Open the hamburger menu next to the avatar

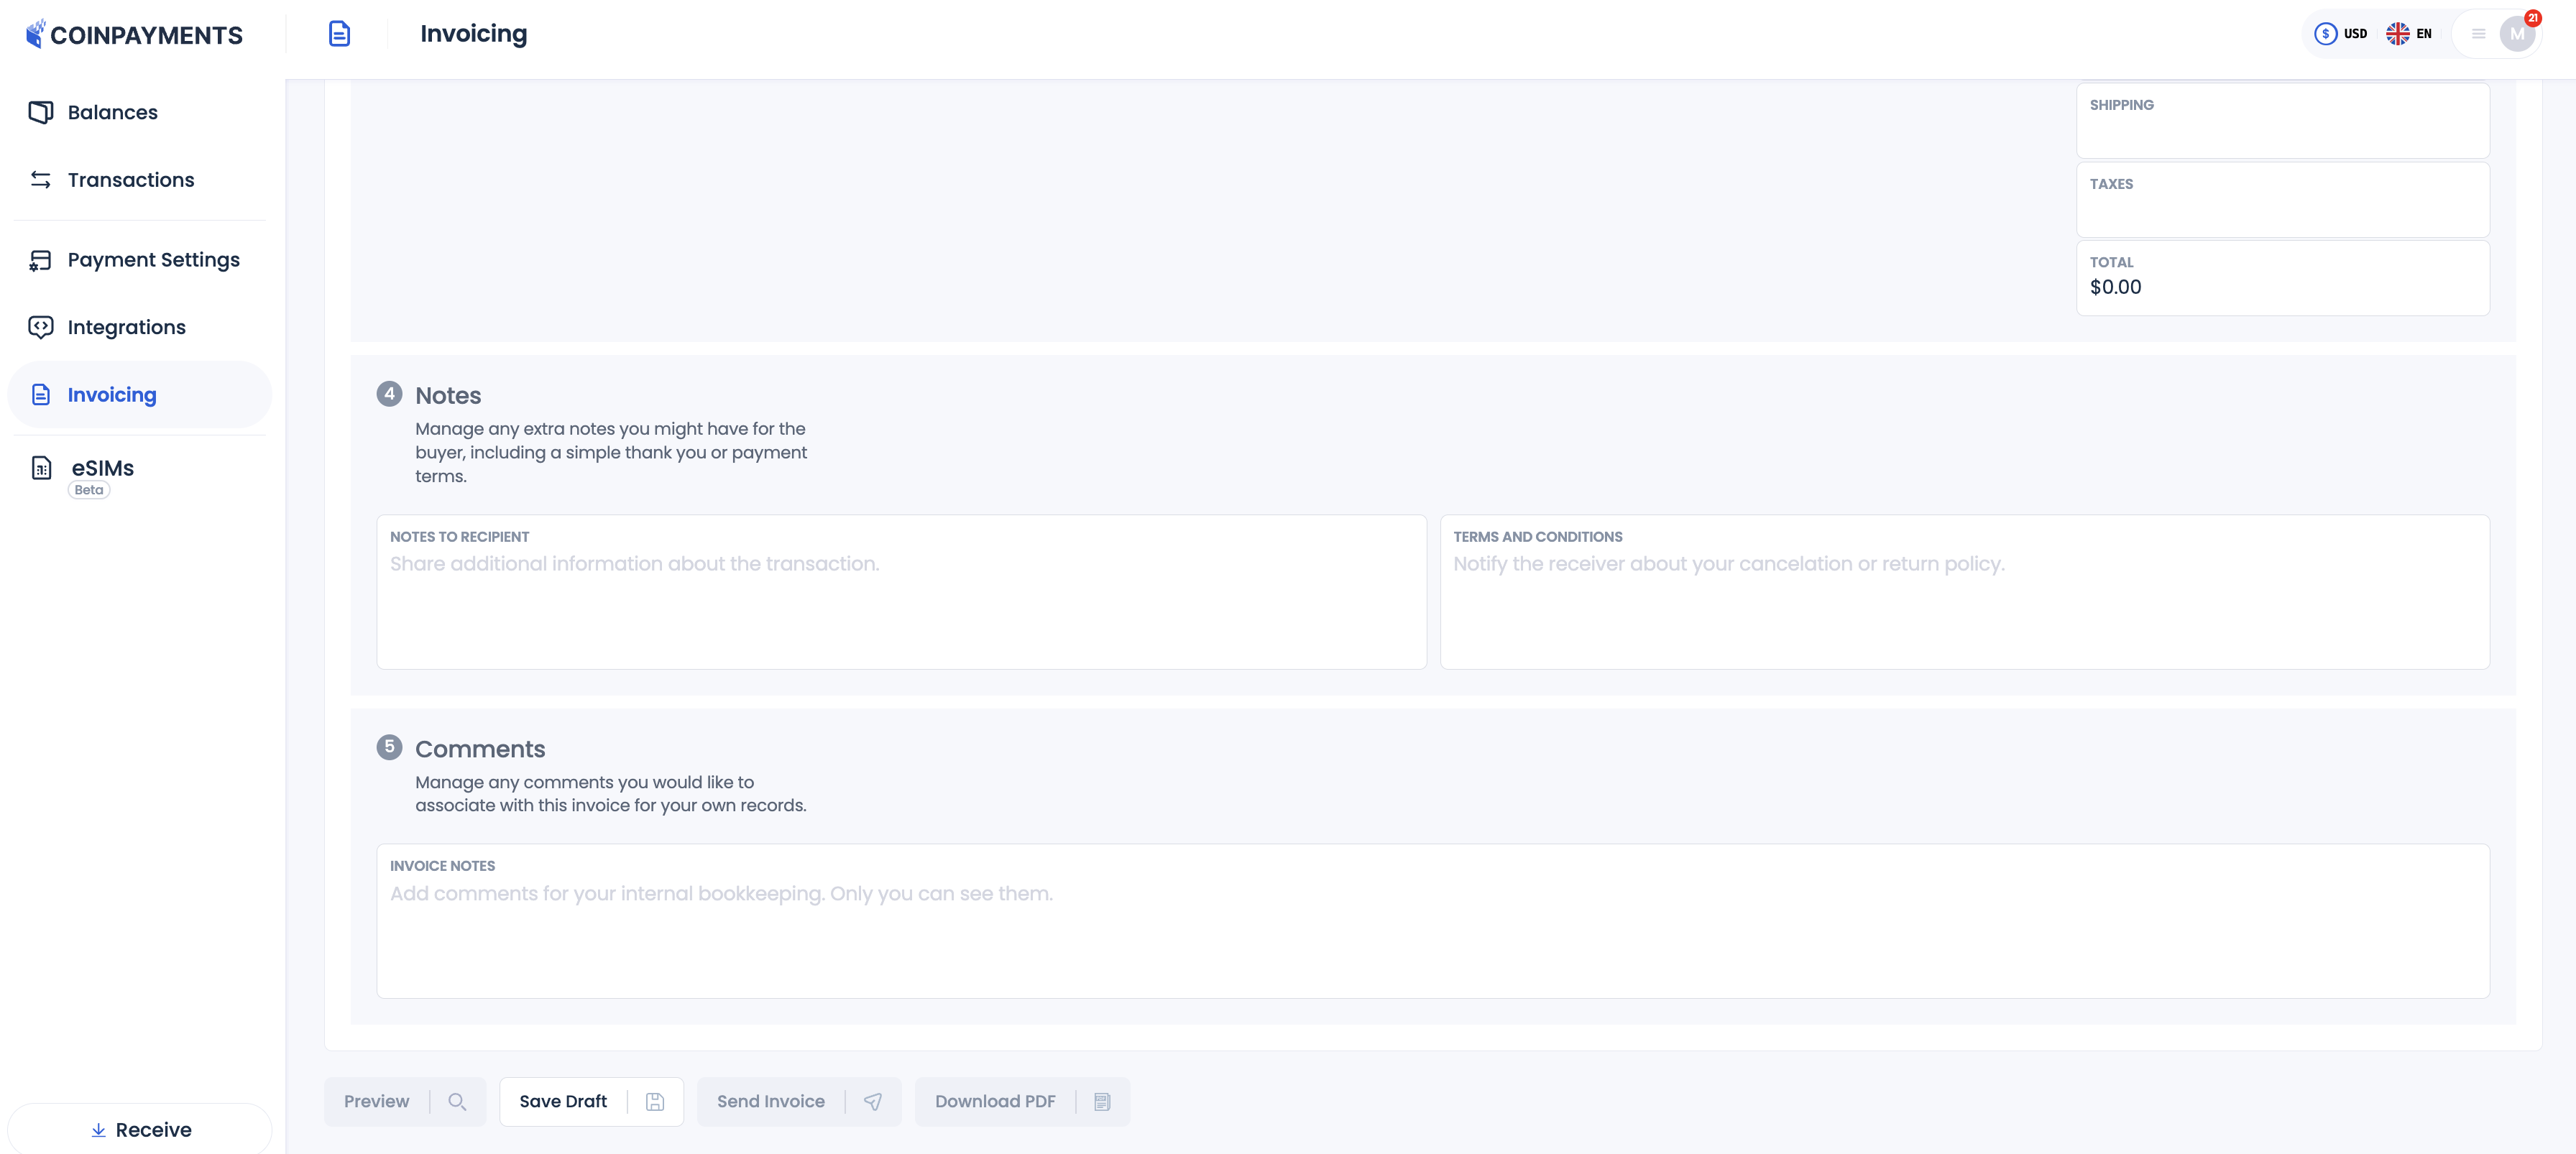(x=2479, y=33)
